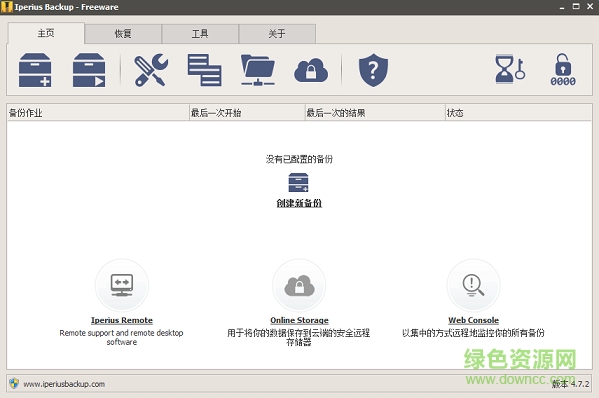Click the Iperius Backup title bar icon

point(6,7)
